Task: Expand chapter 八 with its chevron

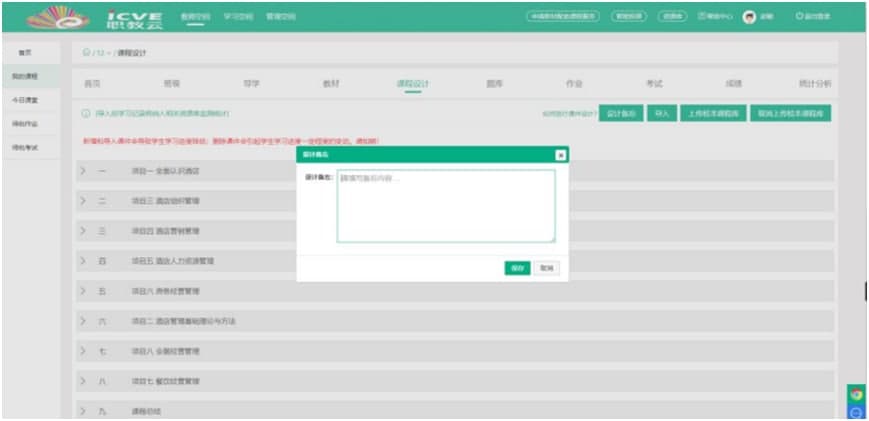Action: click(83, 381)
